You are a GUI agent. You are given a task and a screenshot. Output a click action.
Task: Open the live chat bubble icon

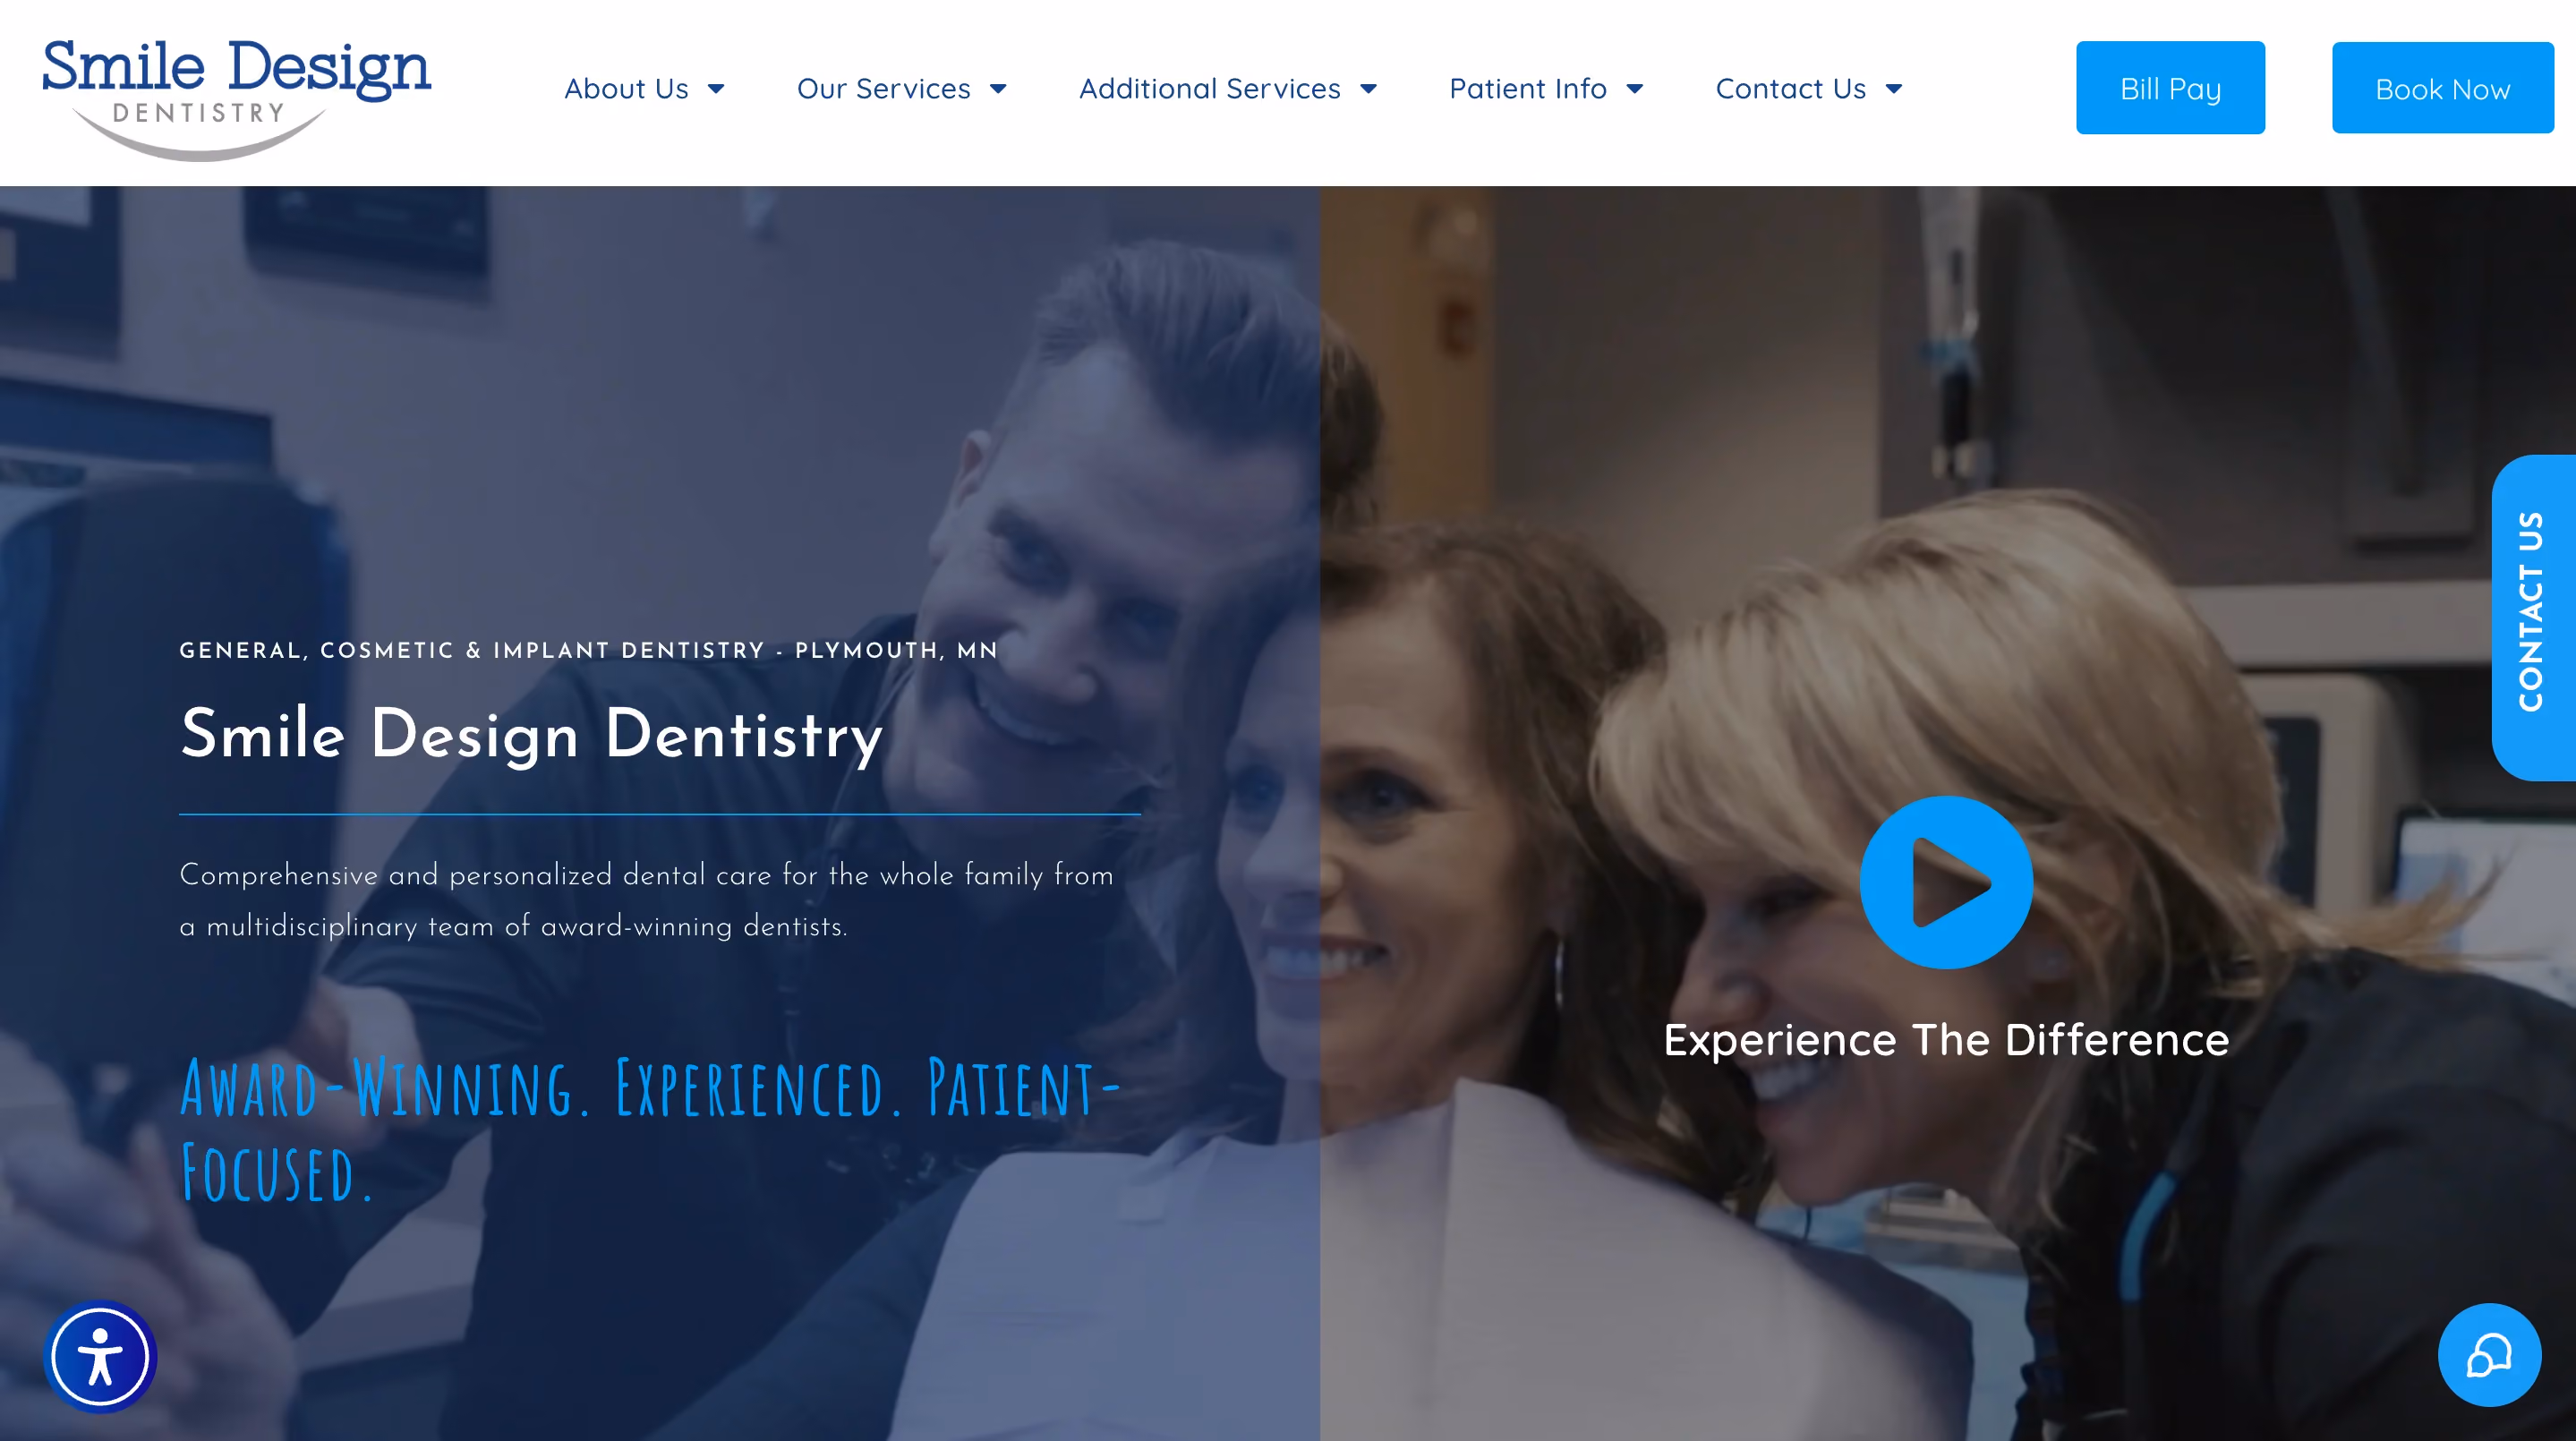tap(2489, 1355)
